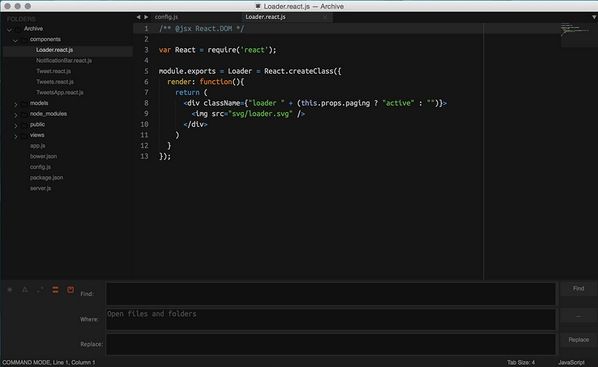This screenshot has height=367, width=598.
Task: Click the document icon in title bar
Action: click(258, 6)
